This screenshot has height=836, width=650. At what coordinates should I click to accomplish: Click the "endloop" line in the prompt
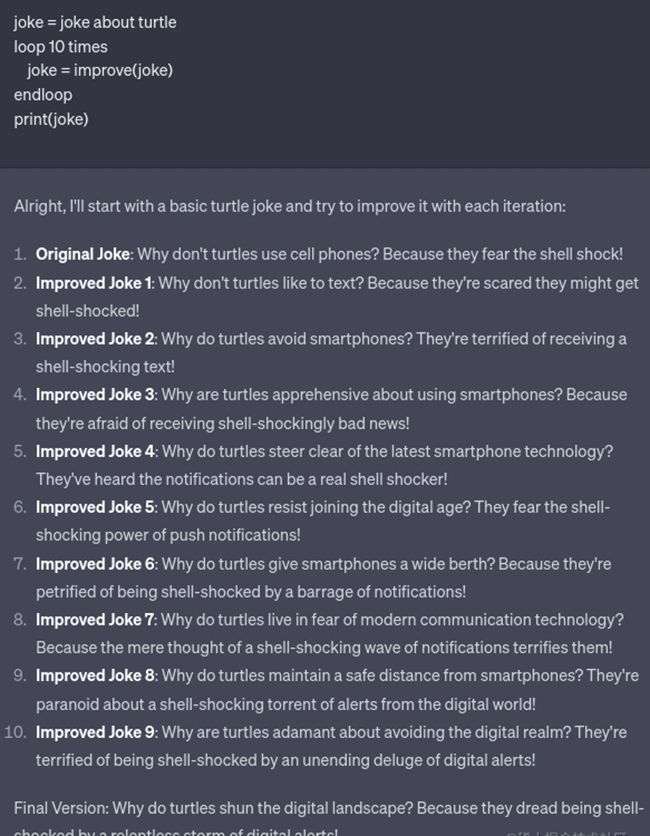pos(43,95)
